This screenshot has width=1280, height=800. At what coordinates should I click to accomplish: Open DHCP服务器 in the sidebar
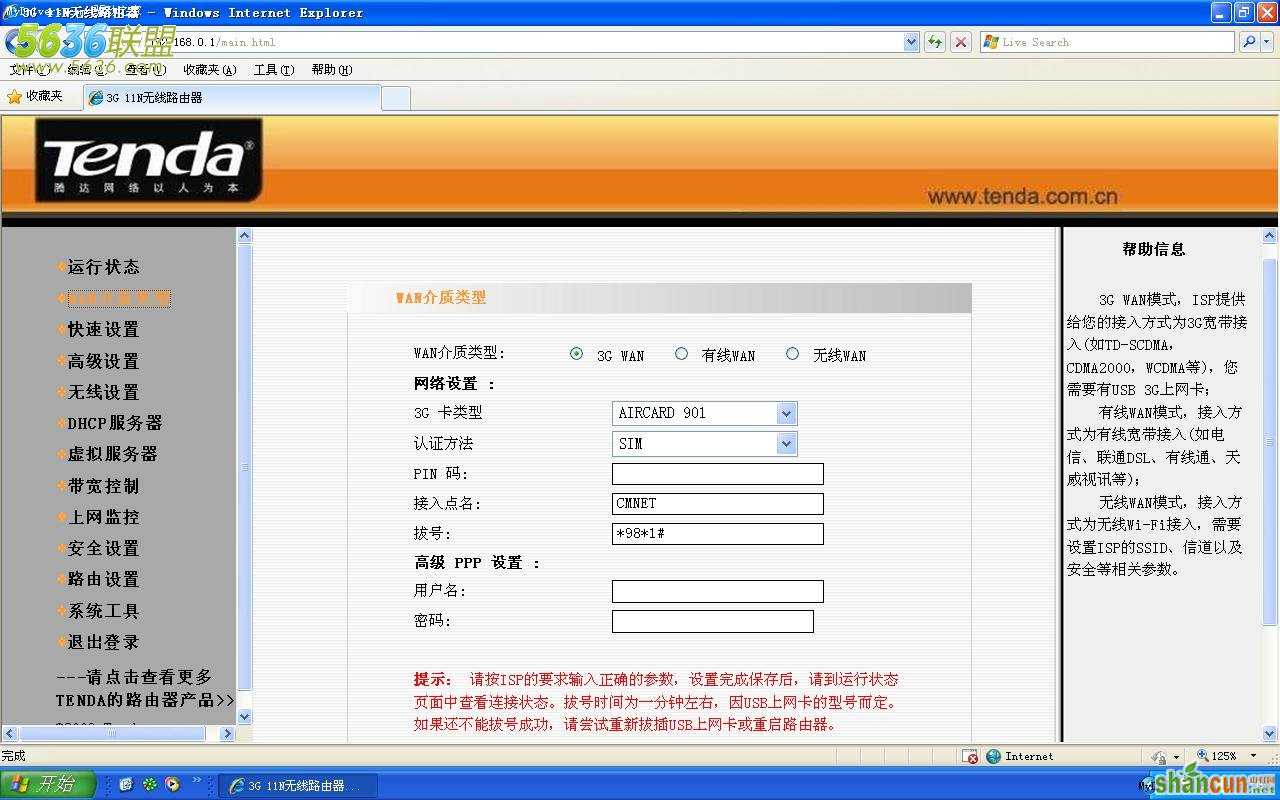pyautogui.click(x=115, y=423)
